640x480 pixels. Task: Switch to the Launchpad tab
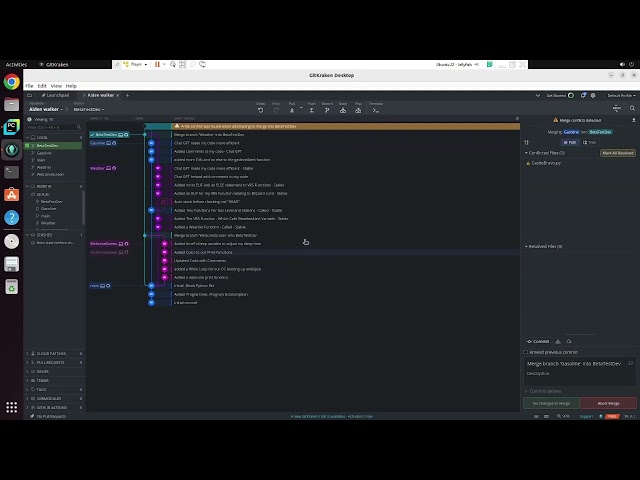click(56, 95)
